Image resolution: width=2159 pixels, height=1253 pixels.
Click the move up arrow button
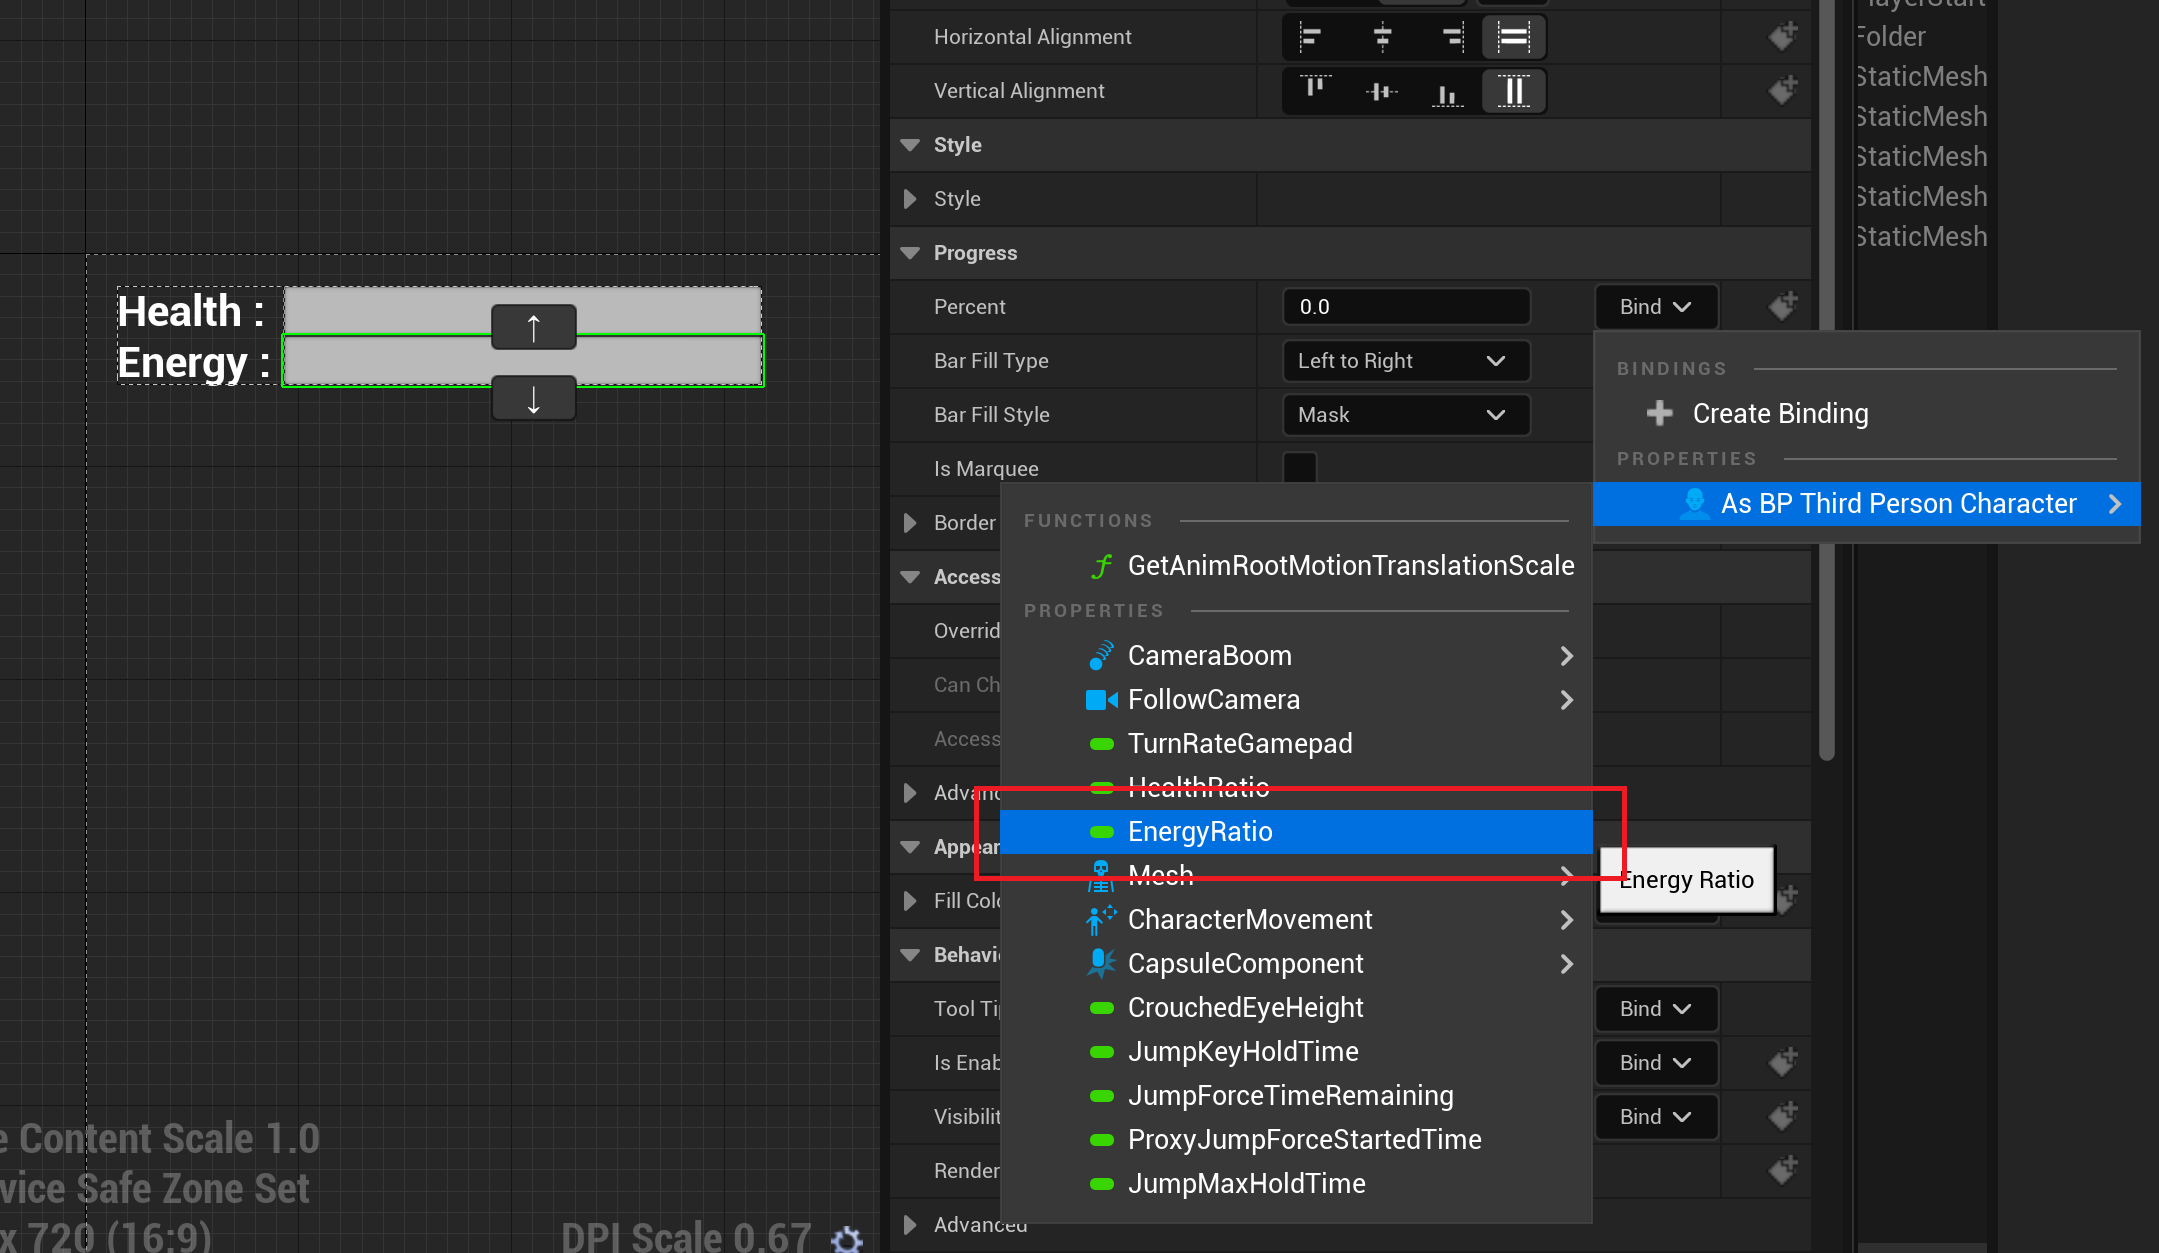(533, 327)
